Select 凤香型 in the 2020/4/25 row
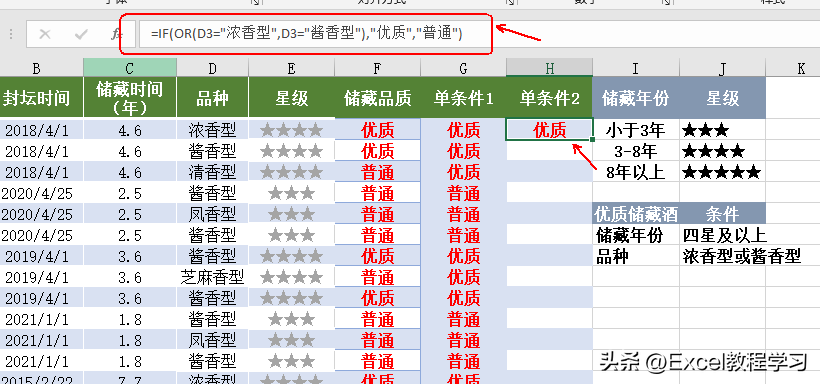The width and height of the screenshot is (820, 384). 212,213
